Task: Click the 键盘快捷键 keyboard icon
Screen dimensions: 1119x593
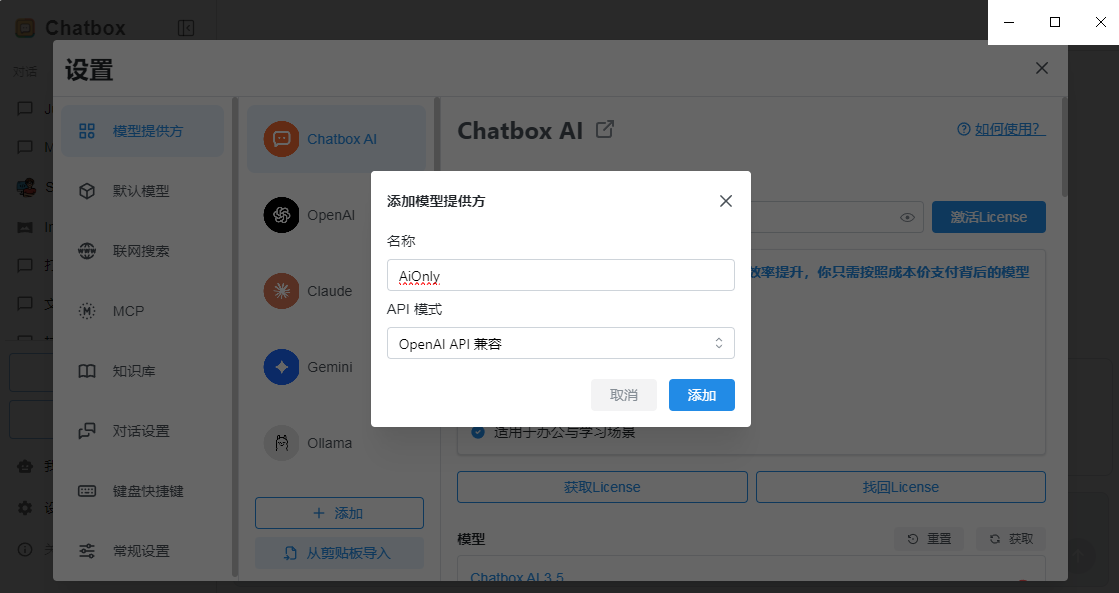Action: pos(87,491)
